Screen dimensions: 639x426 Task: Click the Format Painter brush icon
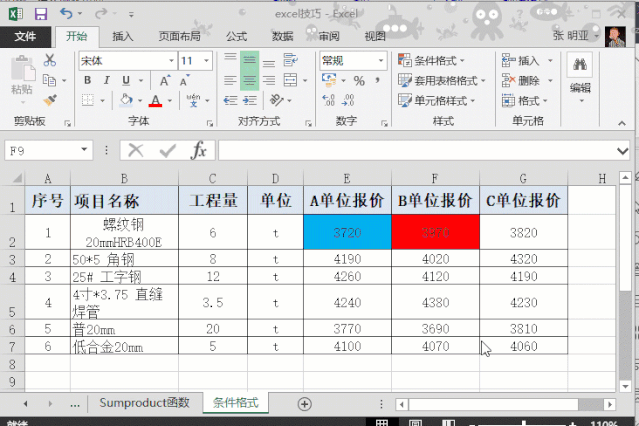tap(50, 100)
